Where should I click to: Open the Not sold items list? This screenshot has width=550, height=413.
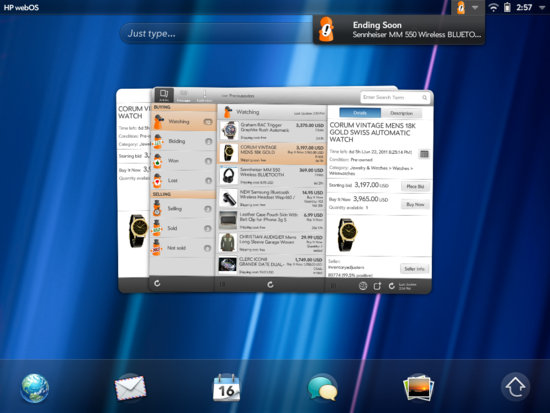[183, 248]
